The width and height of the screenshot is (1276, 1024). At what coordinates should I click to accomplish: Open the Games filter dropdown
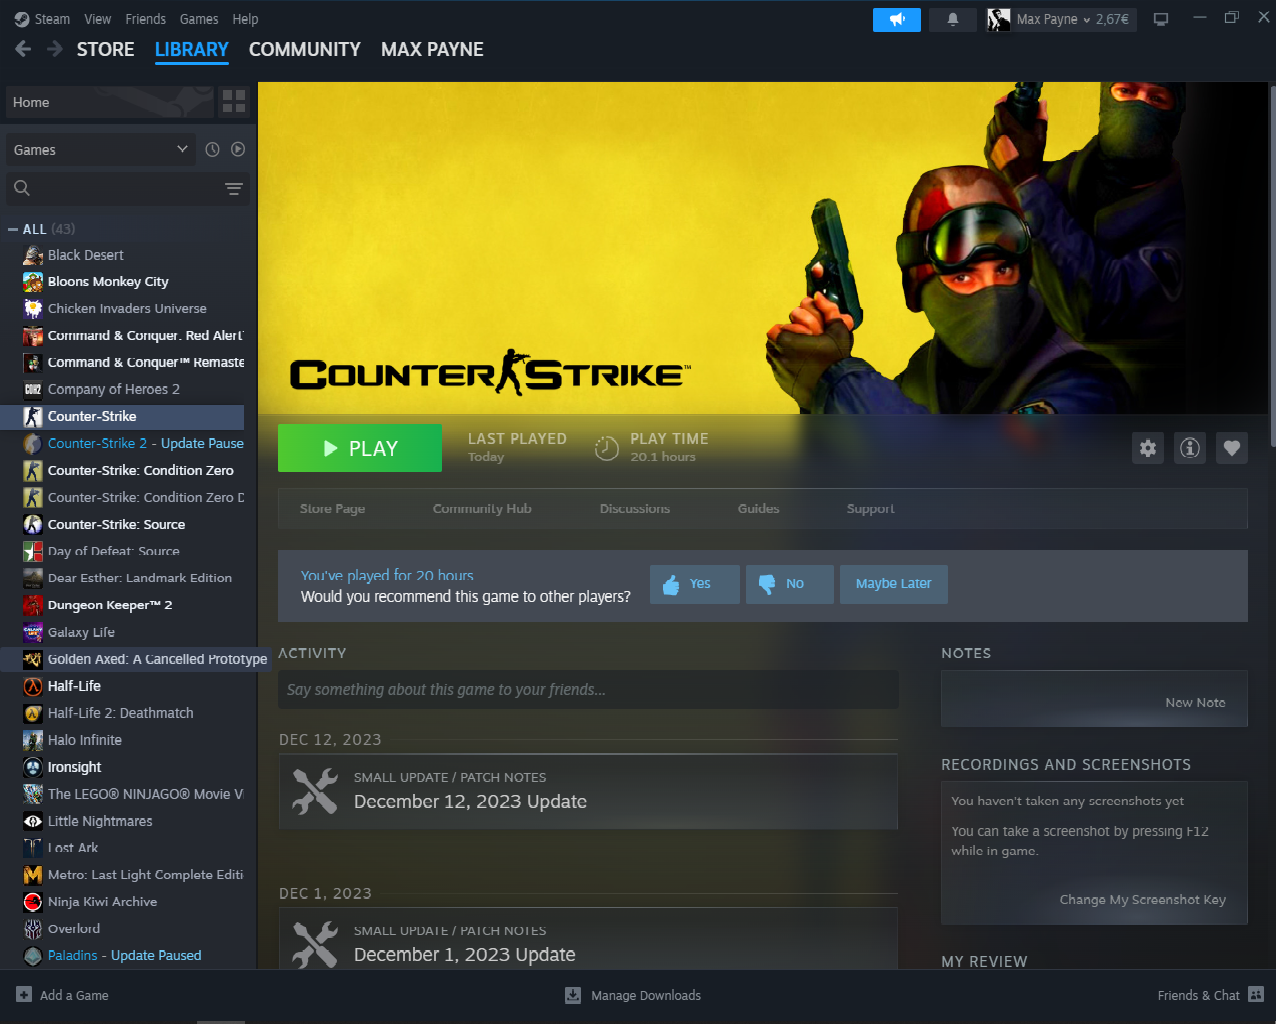point(100,149)
